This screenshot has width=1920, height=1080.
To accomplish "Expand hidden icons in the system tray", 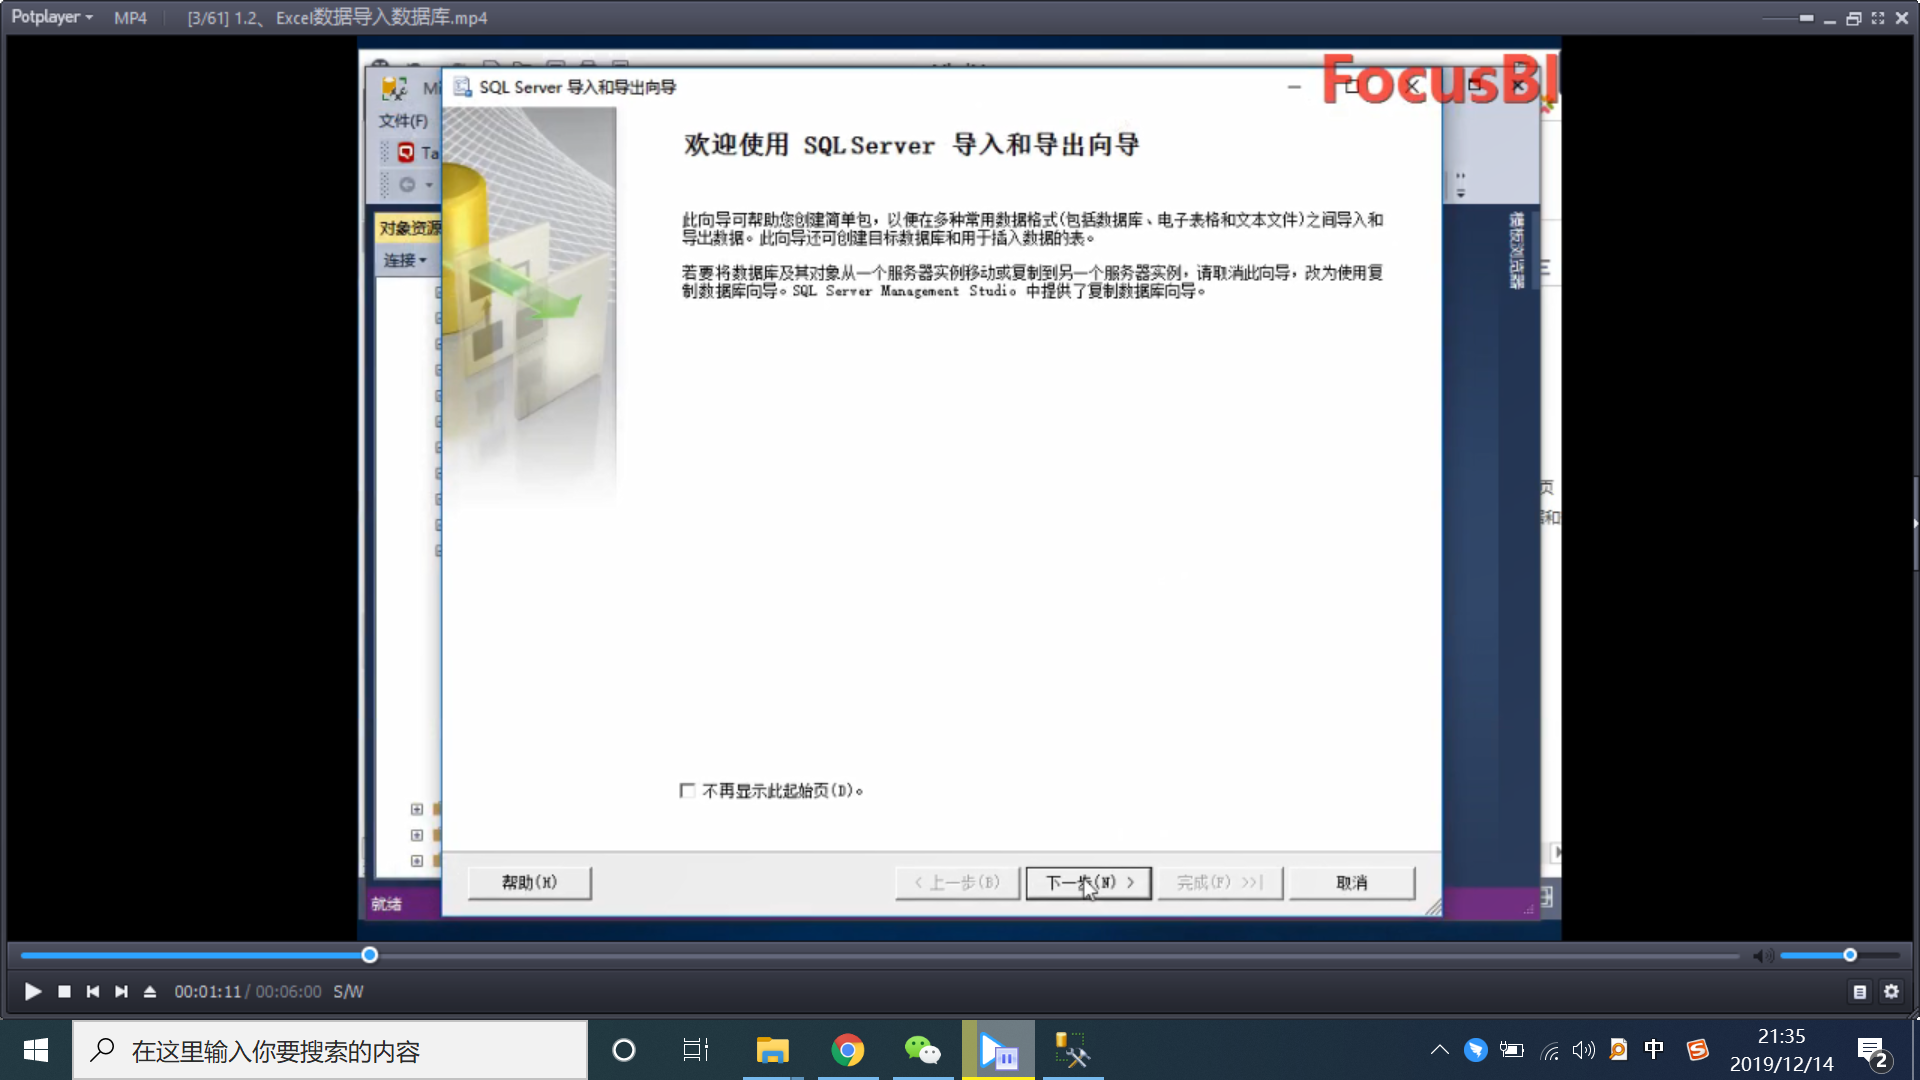I will [x=1438, y=1049].
